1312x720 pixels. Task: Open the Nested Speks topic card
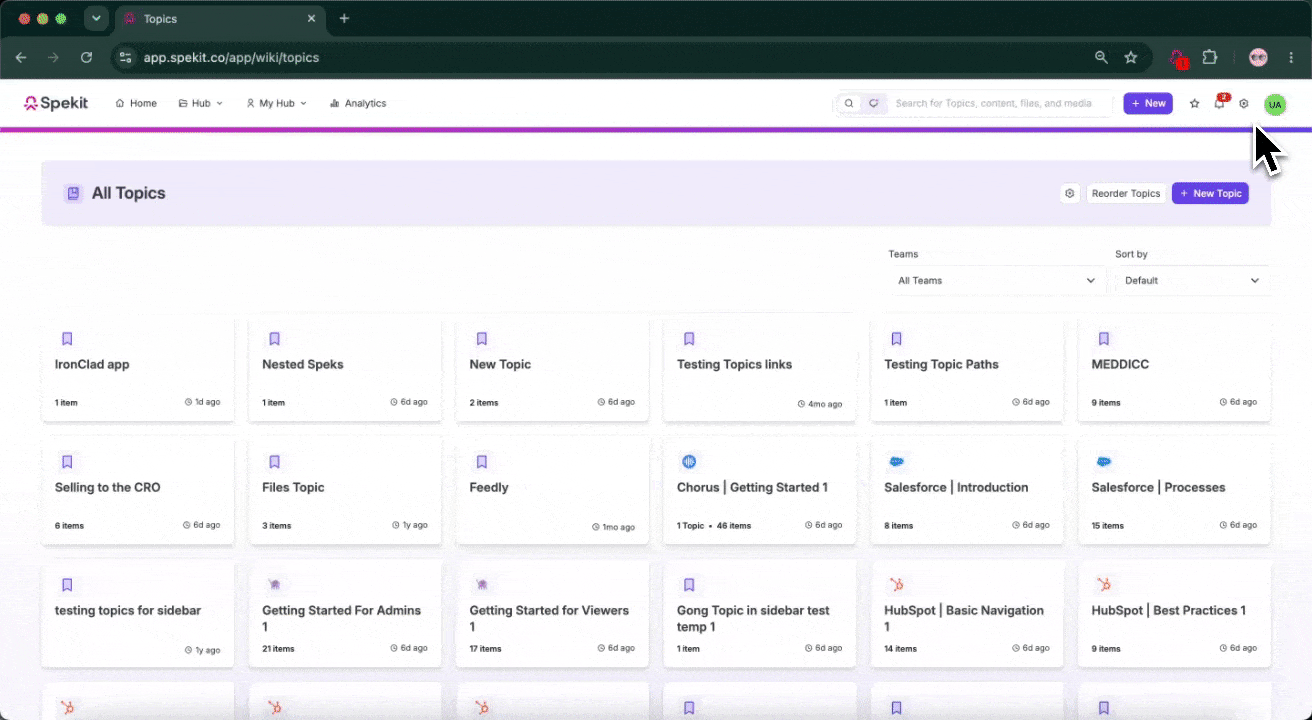point(345,370)
